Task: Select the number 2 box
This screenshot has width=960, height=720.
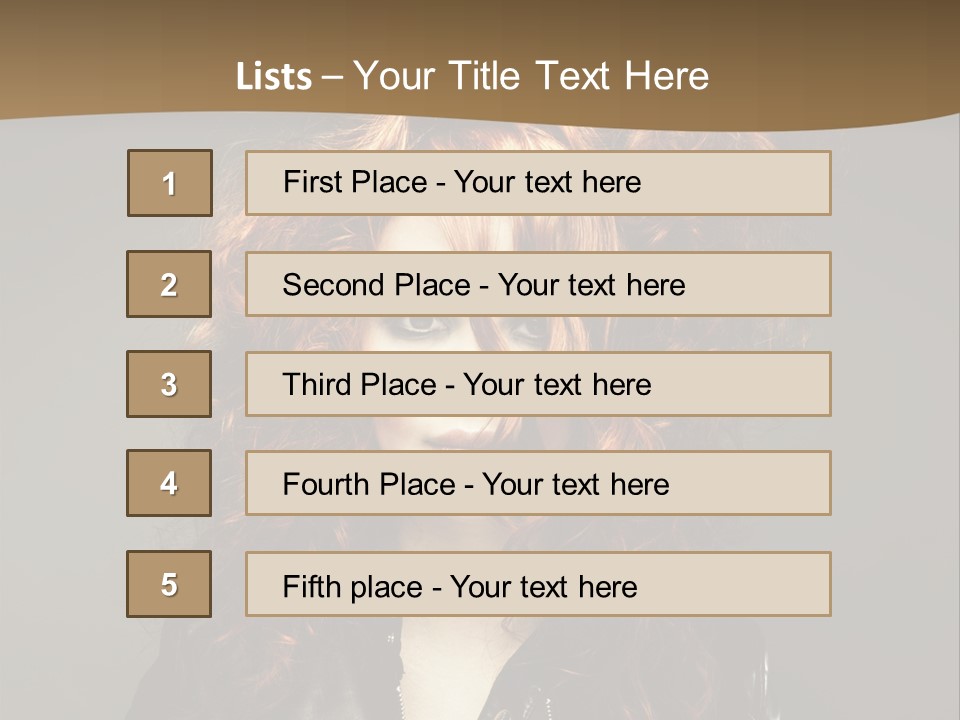Action: point(169,284)
